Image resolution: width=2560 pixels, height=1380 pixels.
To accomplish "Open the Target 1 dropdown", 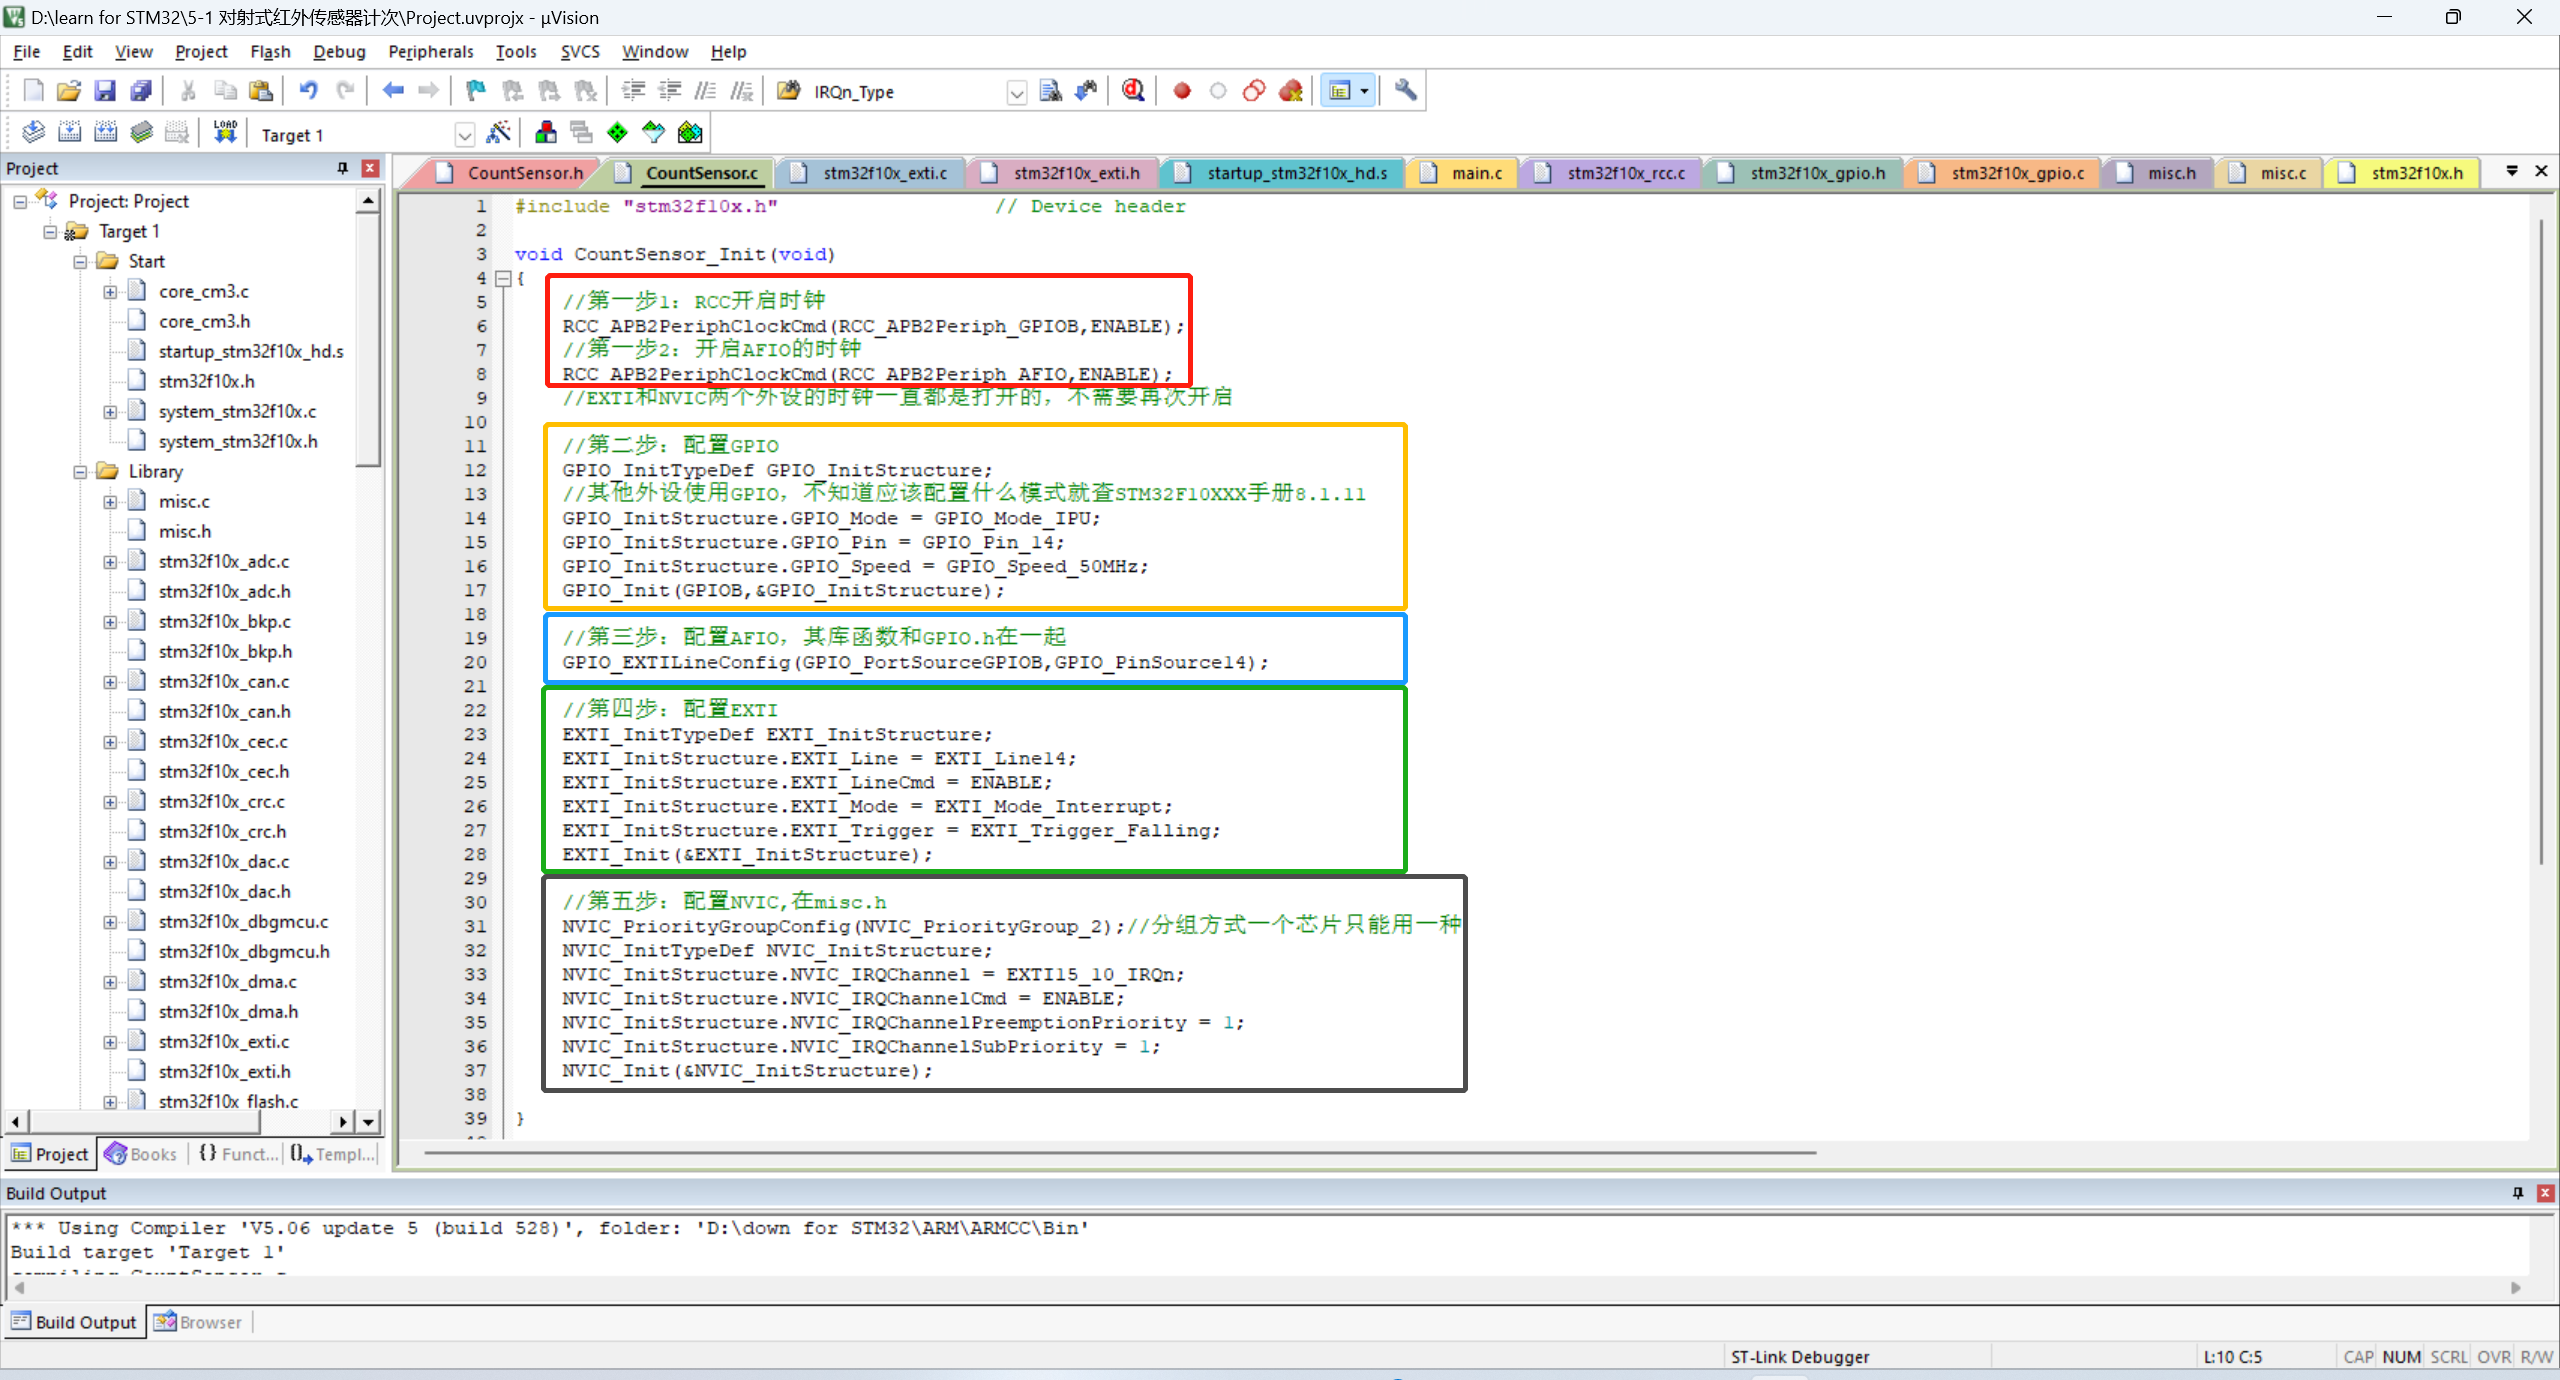I will 464,134.
